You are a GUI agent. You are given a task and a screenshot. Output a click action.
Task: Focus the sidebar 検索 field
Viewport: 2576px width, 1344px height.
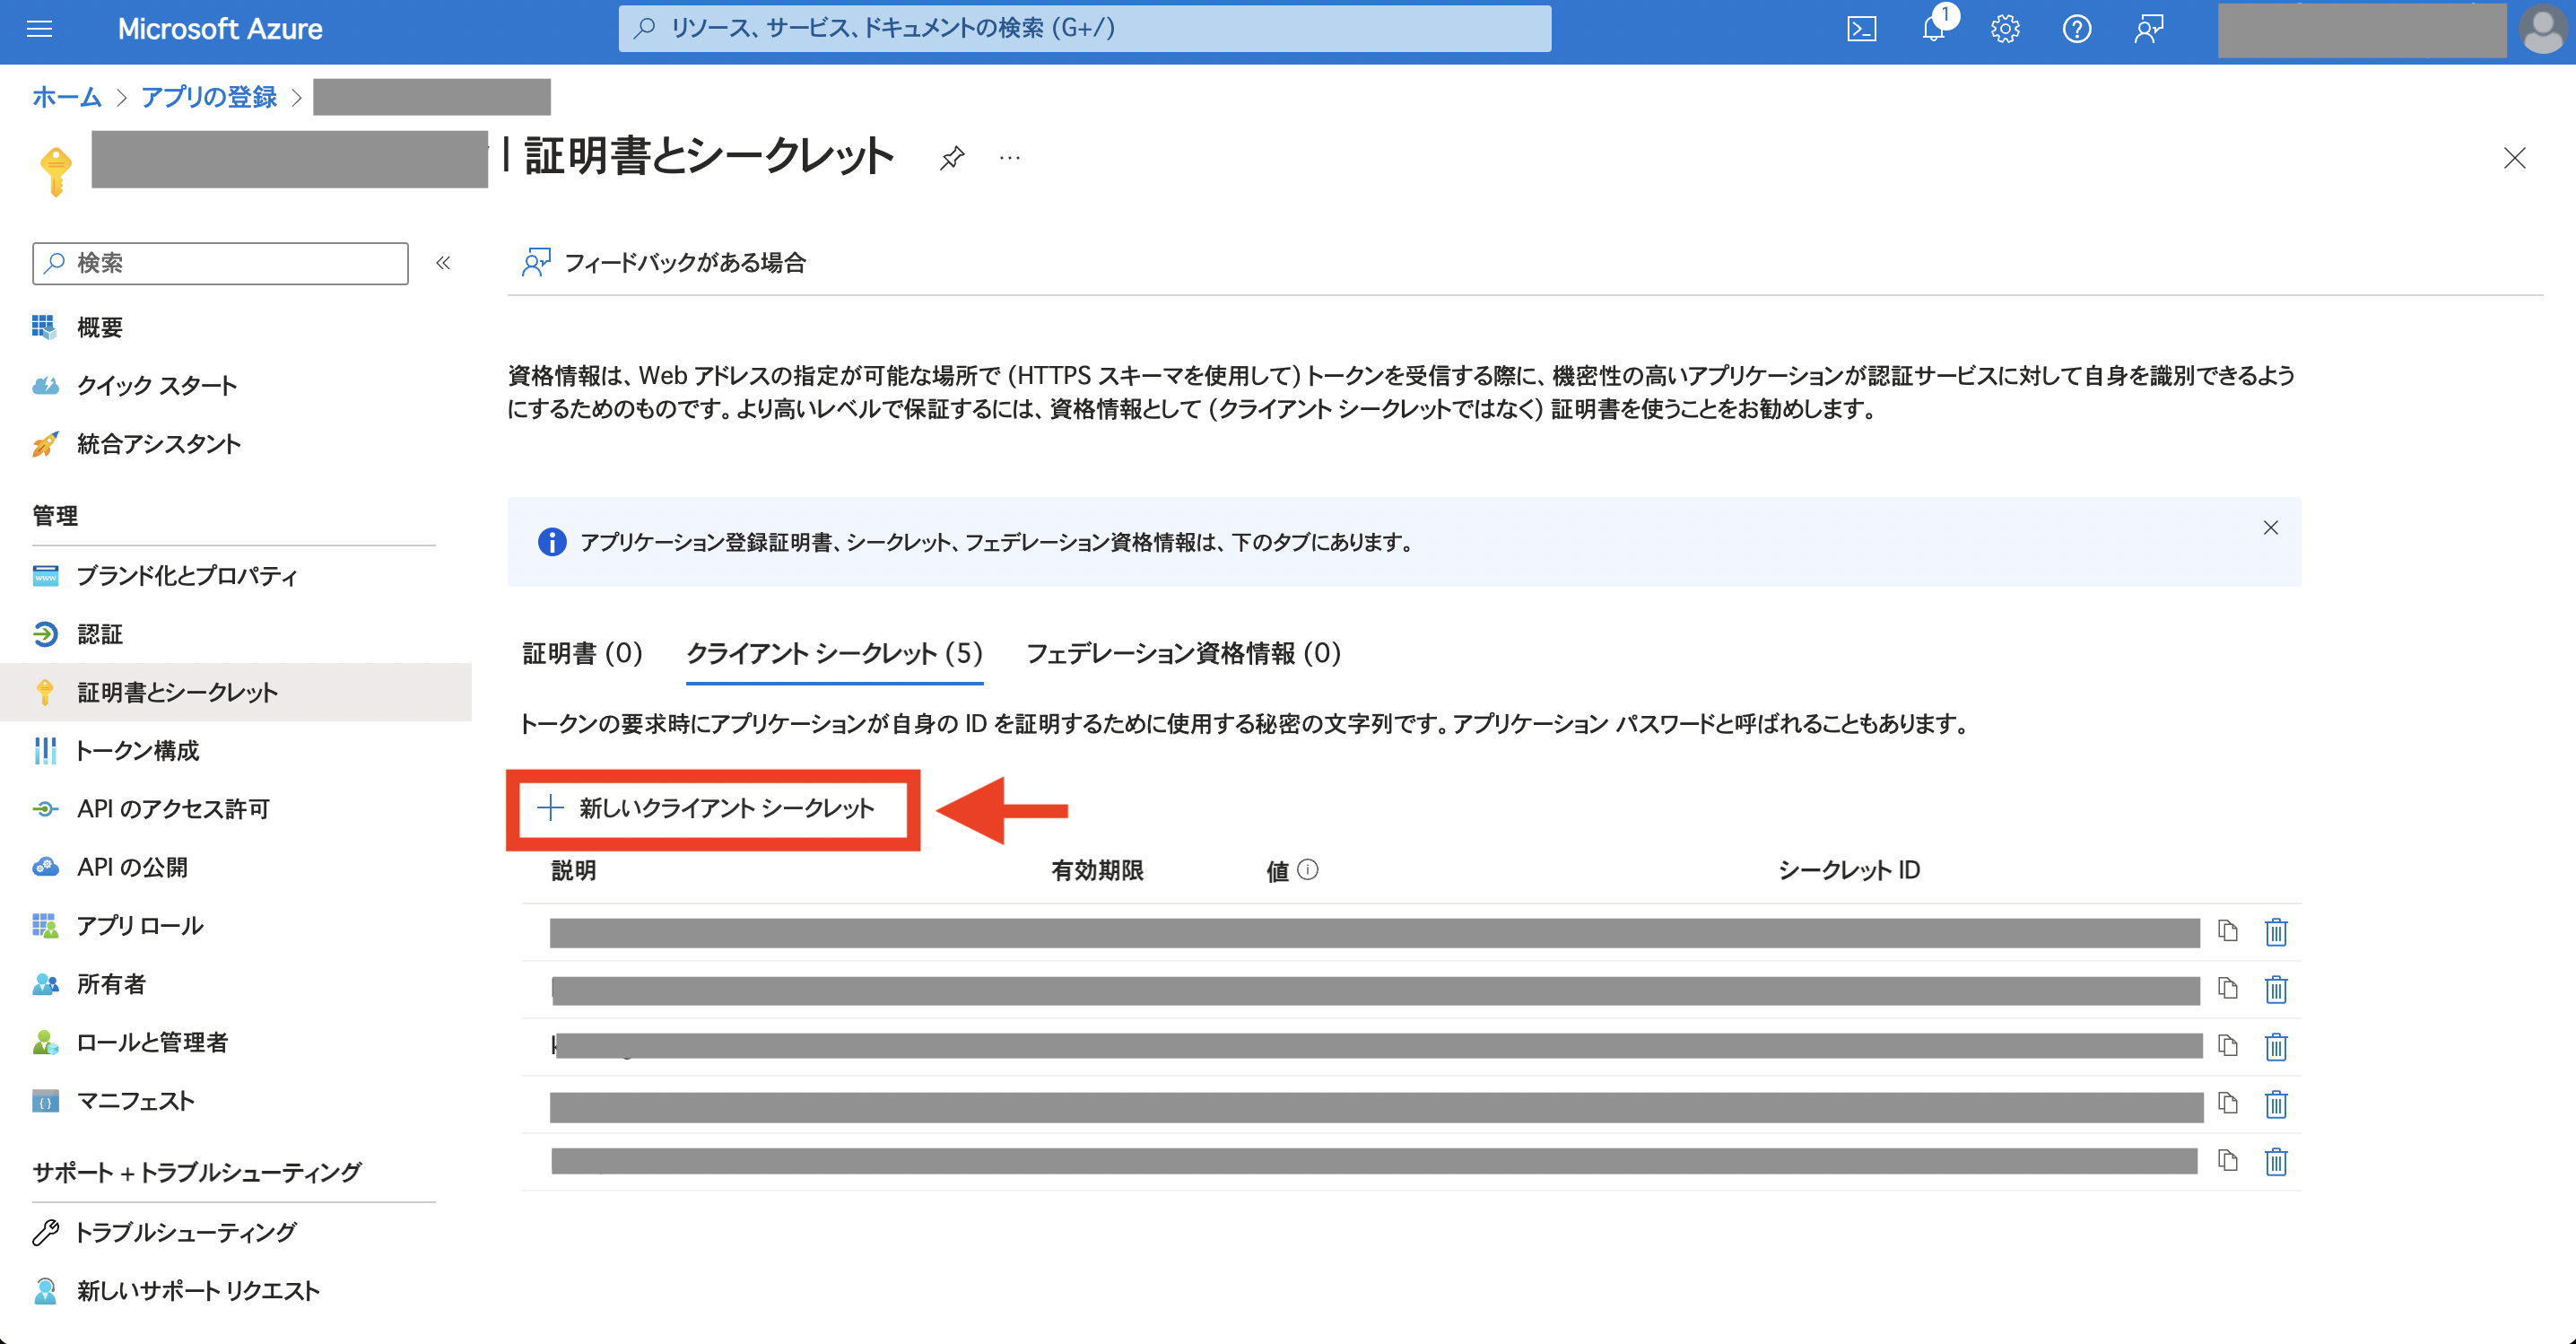coord(220,263)
